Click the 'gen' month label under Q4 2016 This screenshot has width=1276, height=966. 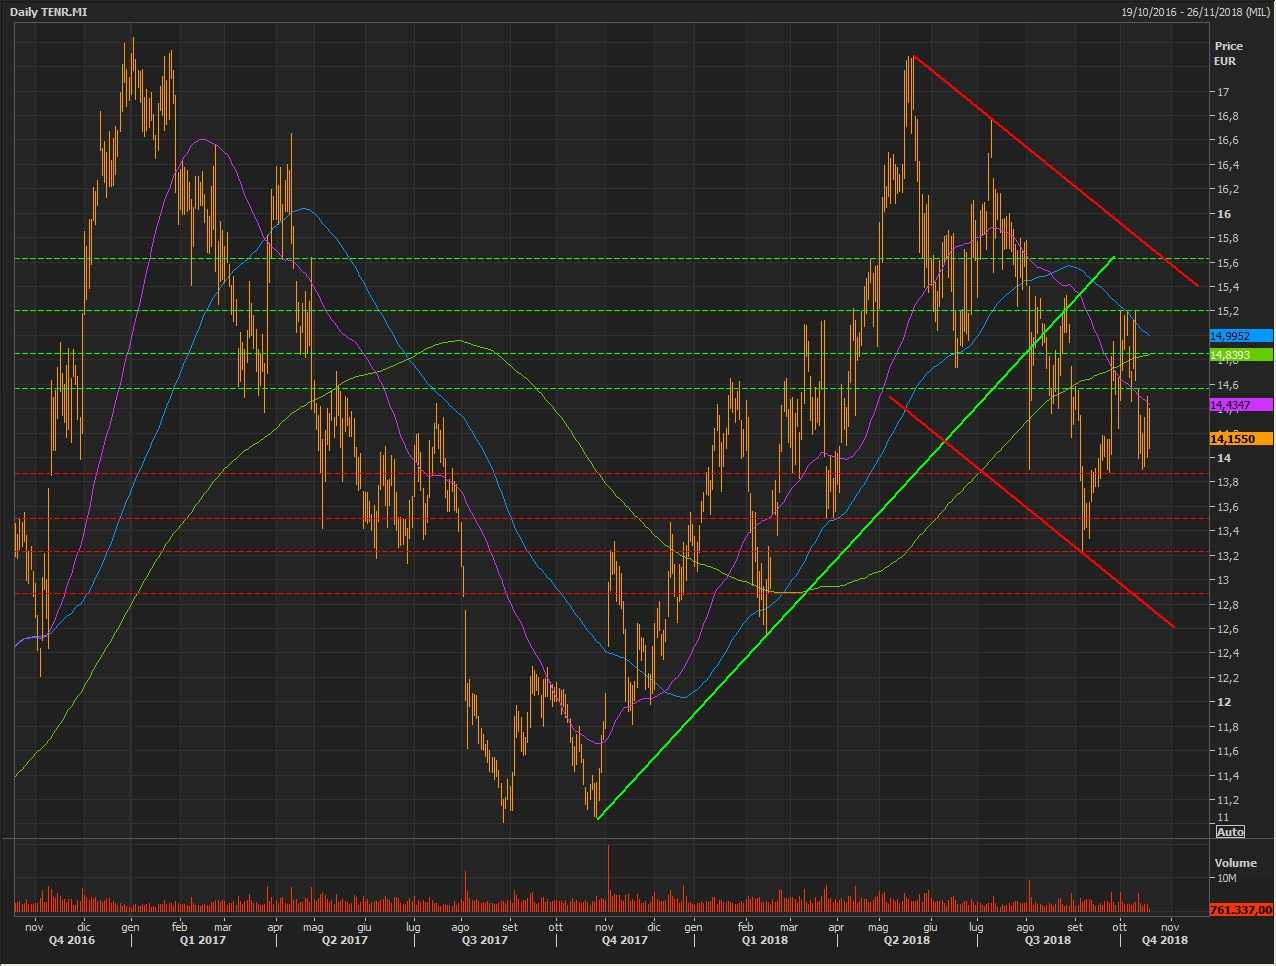[x=130, y=927]
